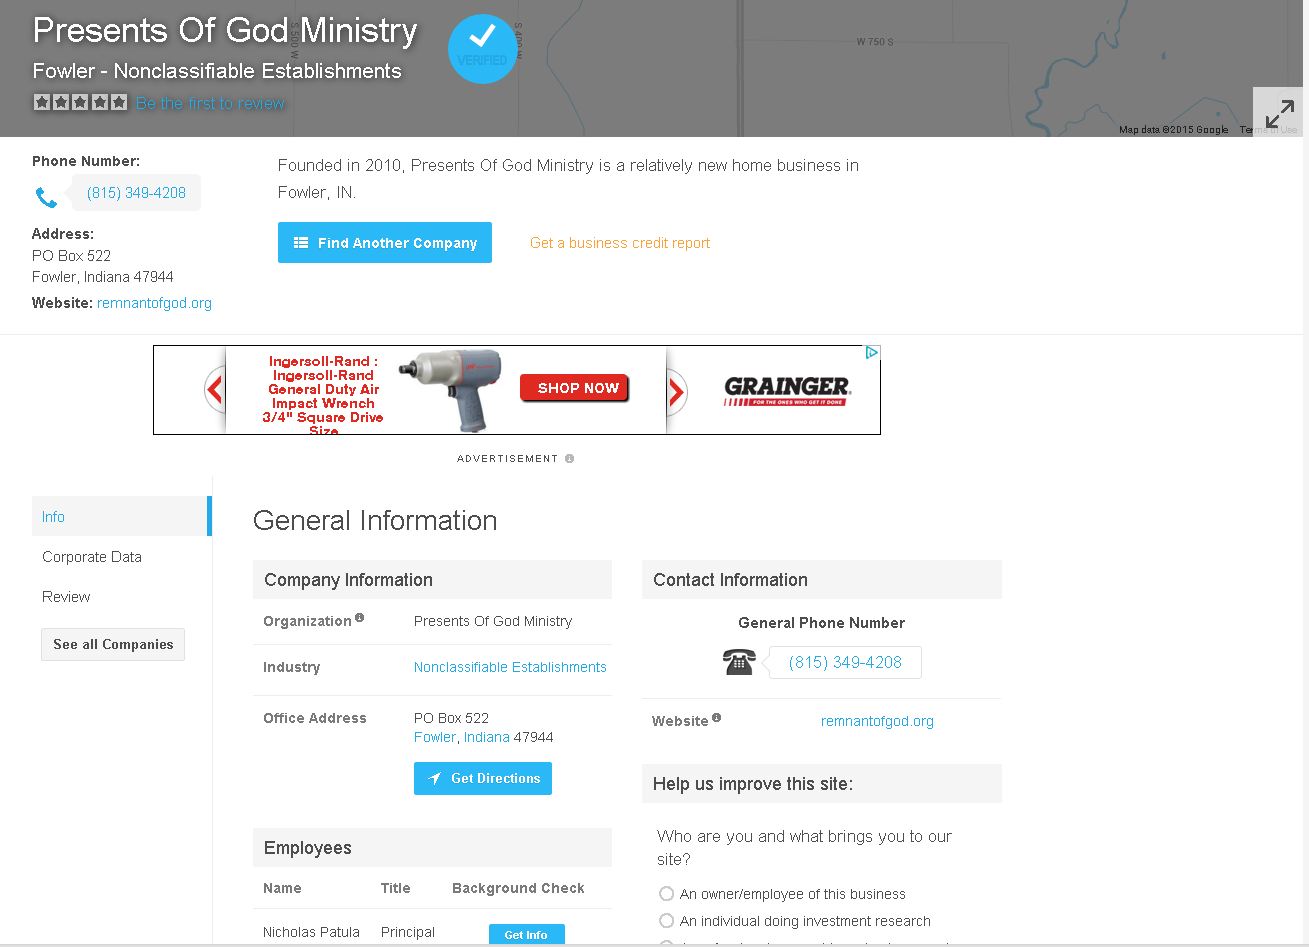Open the Corporate Data sidebar tab
The width and height of the screenshot is (1309, 947).
click(92, 557)
